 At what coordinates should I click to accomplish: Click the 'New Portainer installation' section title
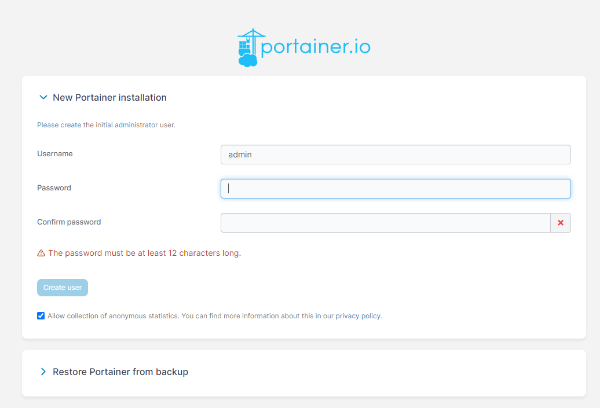(x=109, y=98)
